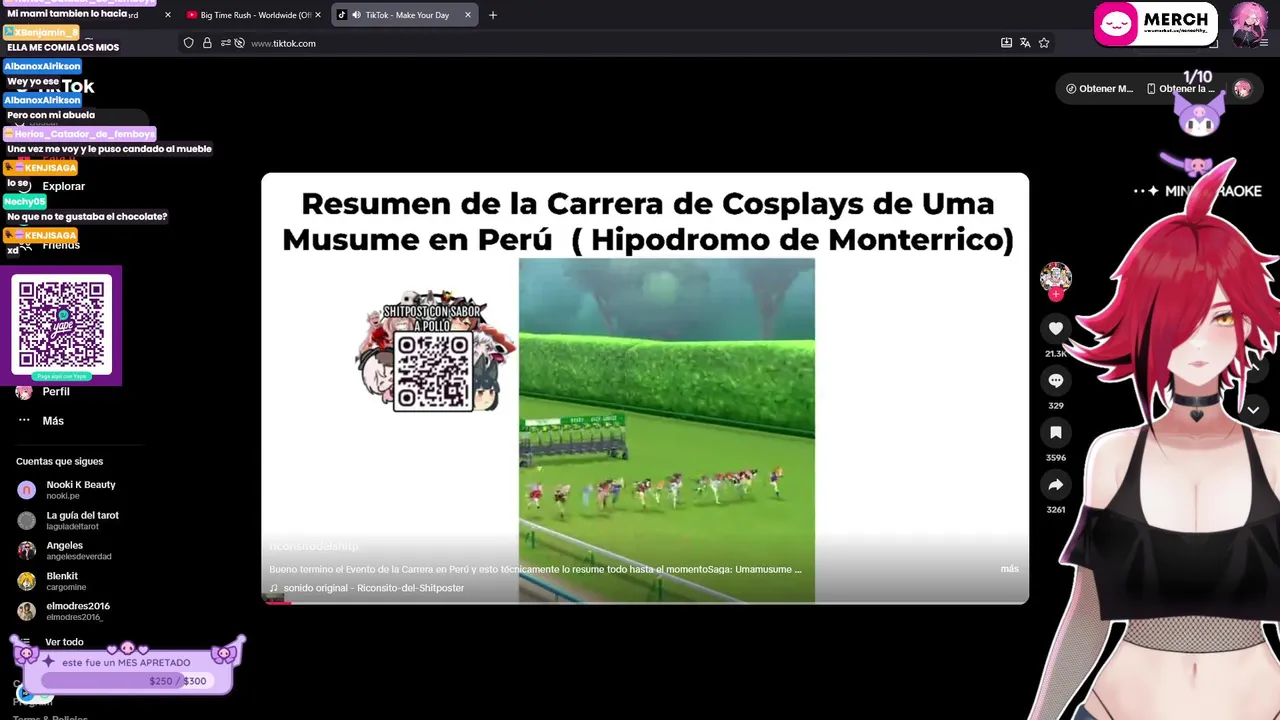Click the translate page icon in address bar

click(1025, 43)
